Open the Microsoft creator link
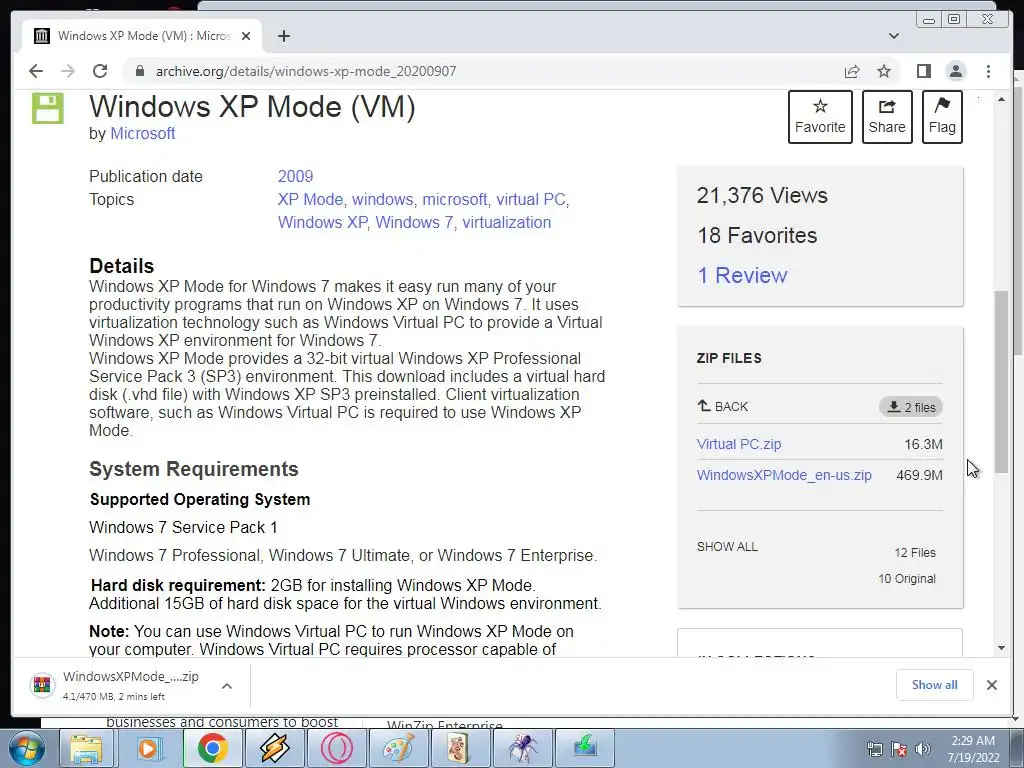The width and height of the screenshot is (1024, 768). [142, 133]
